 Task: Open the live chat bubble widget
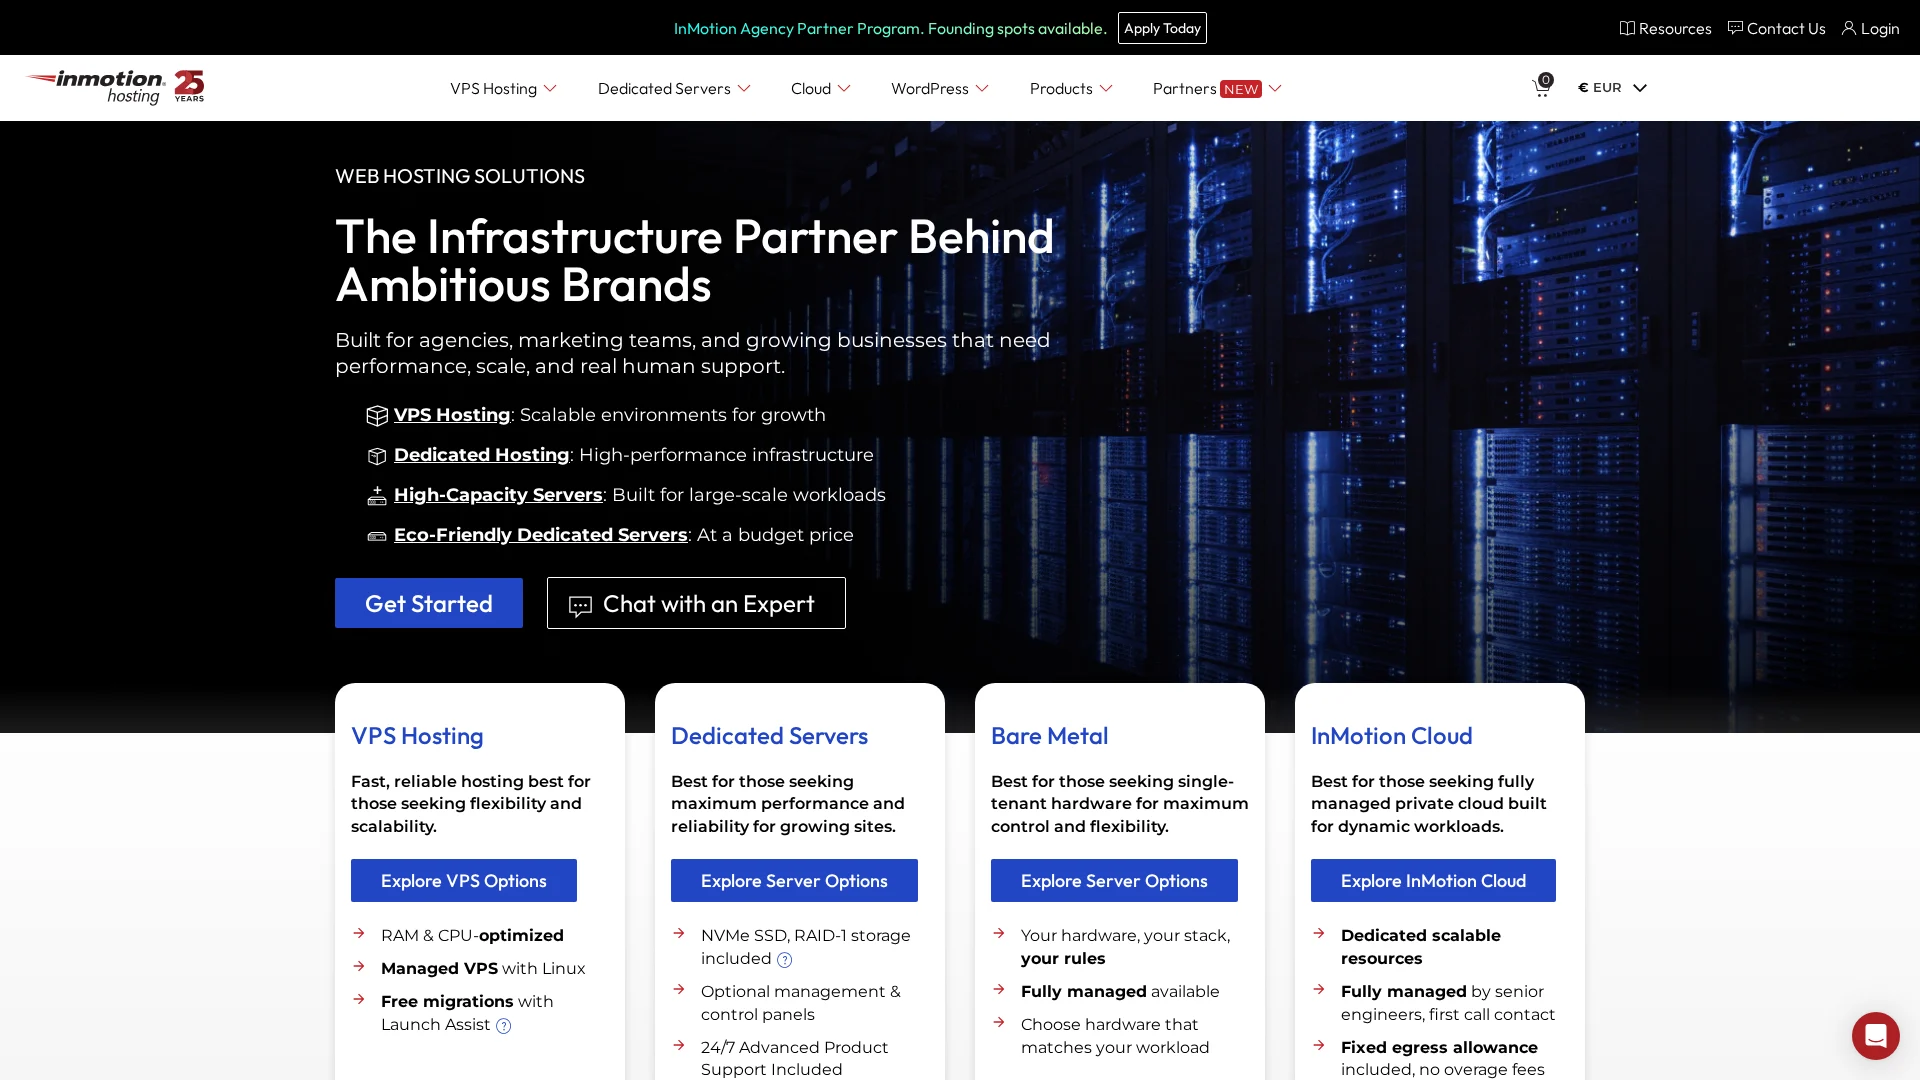tap(1875, 1035)
